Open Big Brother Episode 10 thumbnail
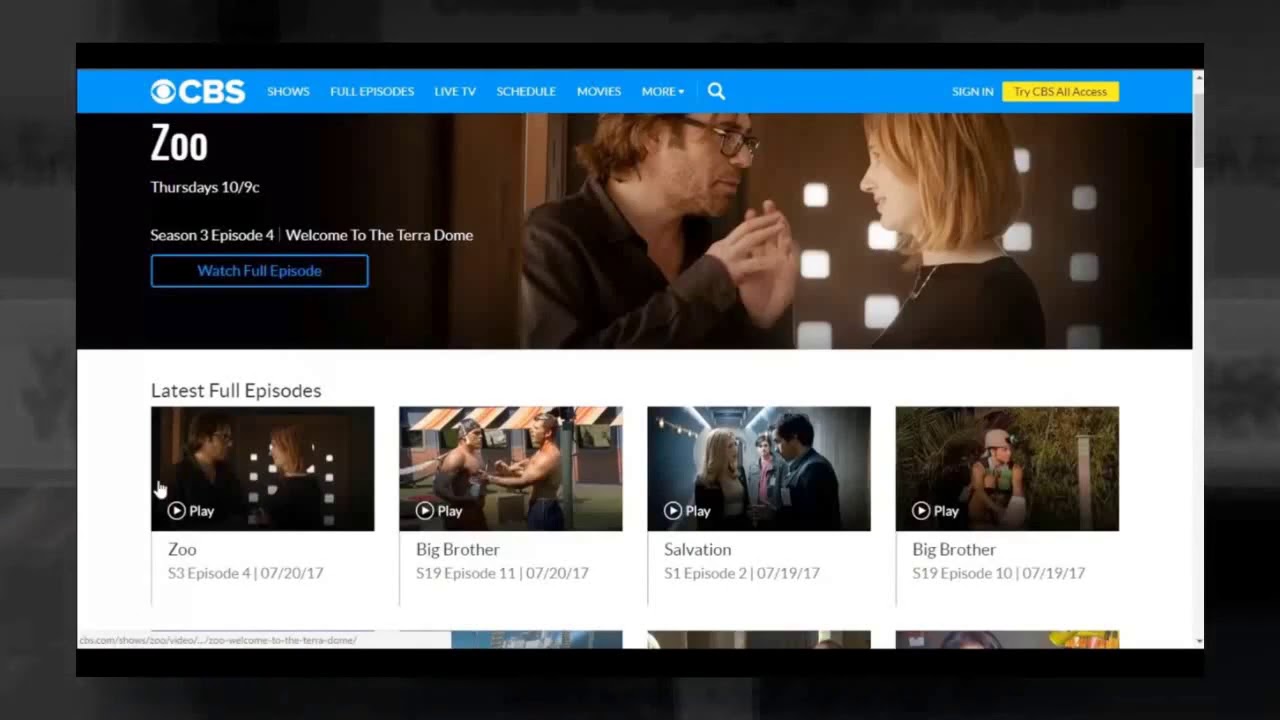The image size is (1280, 720). click(x=1006, y=468)
